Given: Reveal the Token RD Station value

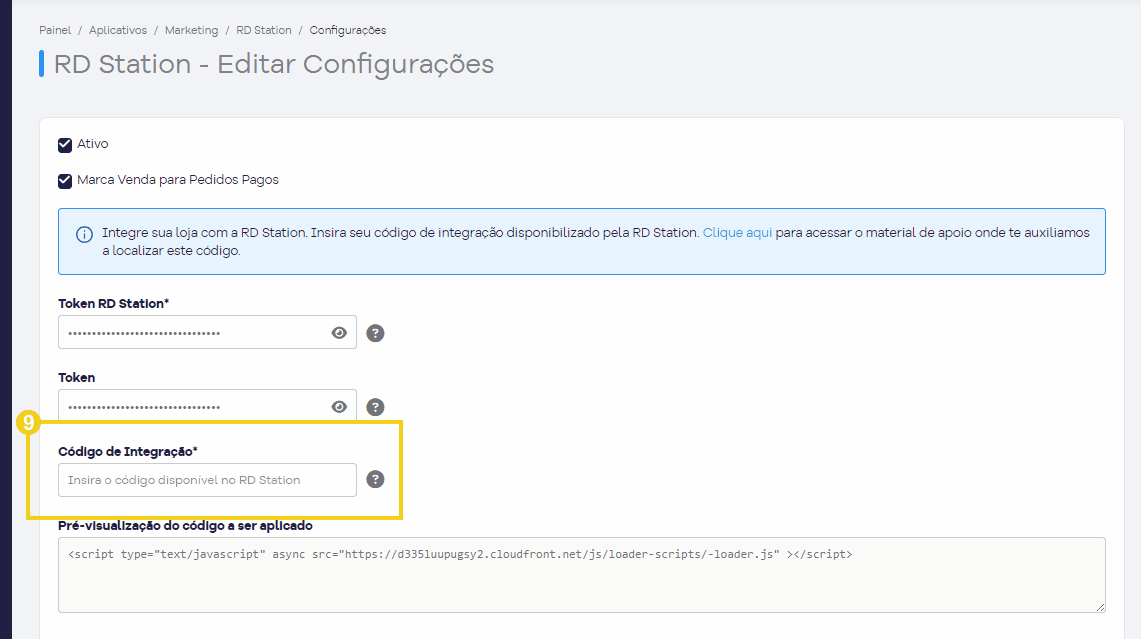Looking at the screenshot, I should [339, 333].
